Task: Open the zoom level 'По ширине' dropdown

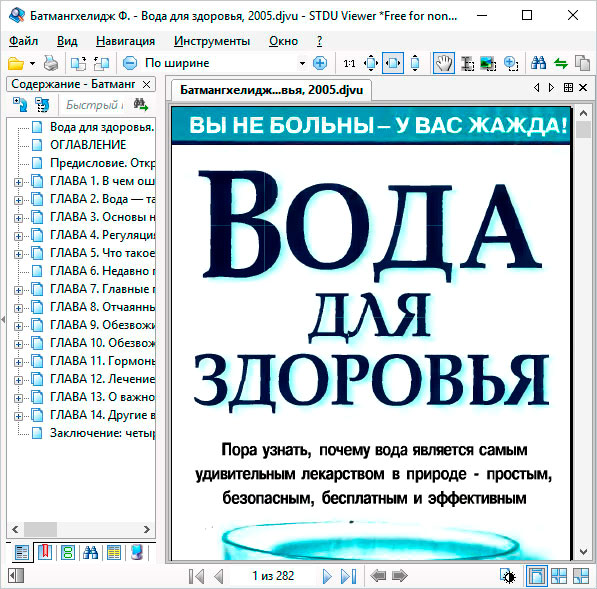Action: pos(302,63)
